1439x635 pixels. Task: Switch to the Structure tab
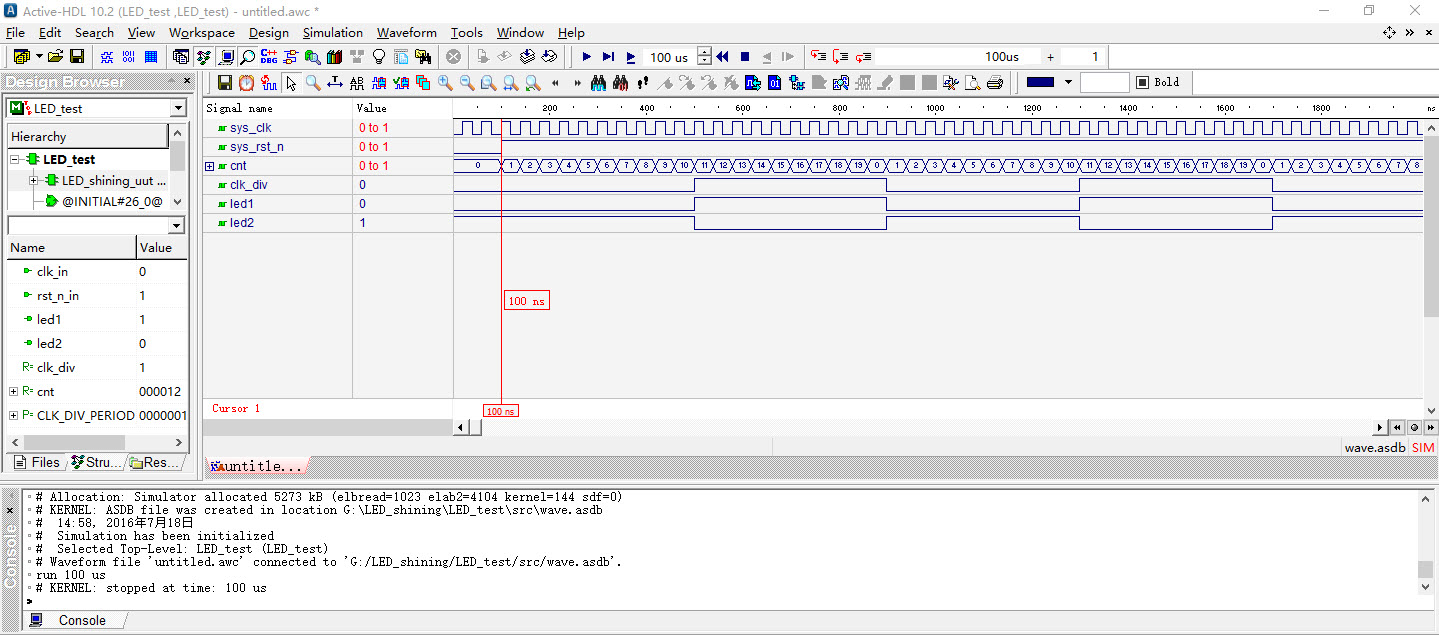(x=96, y=462)
